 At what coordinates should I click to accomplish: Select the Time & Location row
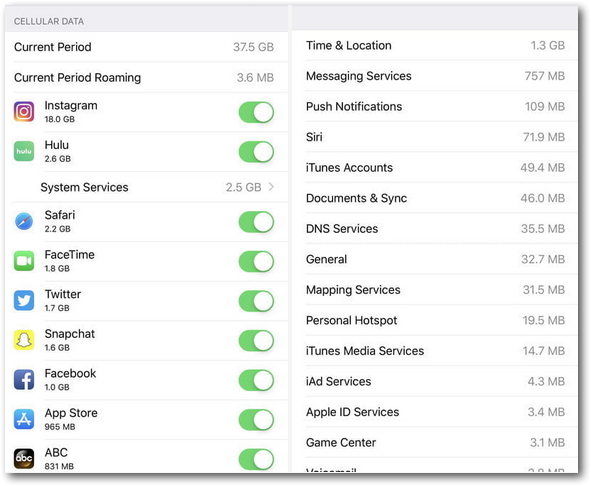435,45
